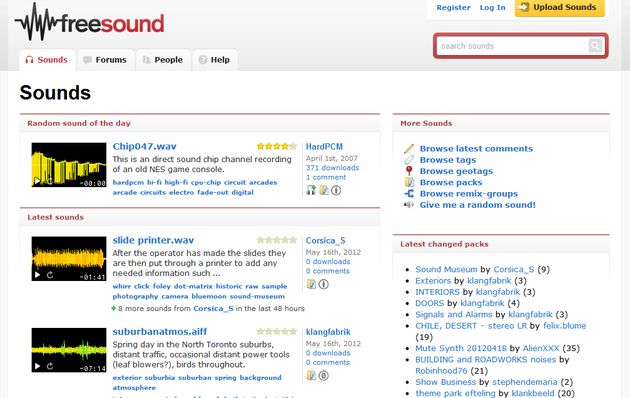Open the Help tab
This screenshot has width=630, height=398.
[x=215, y=60]
